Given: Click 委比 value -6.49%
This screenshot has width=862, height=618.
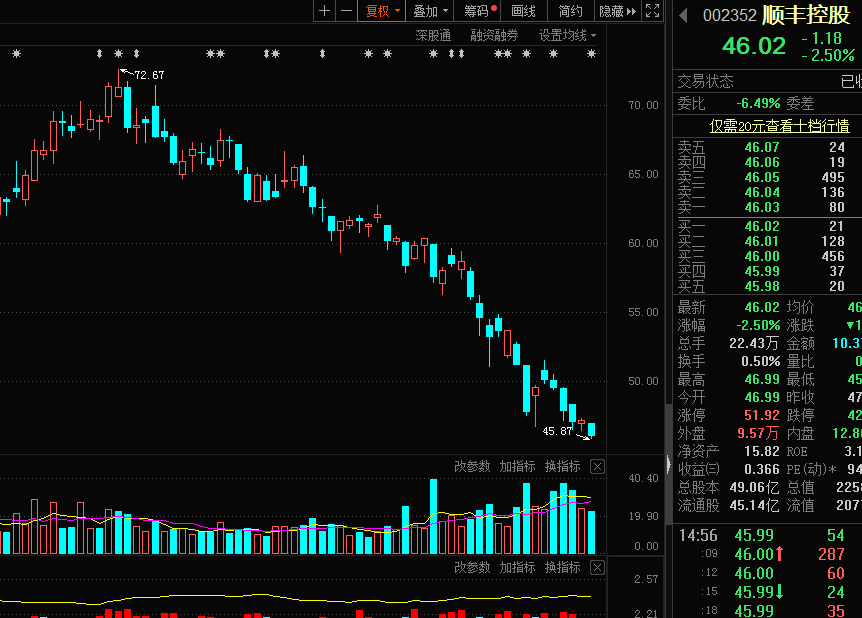Looking at the screenshot, I should pos(758,103).
